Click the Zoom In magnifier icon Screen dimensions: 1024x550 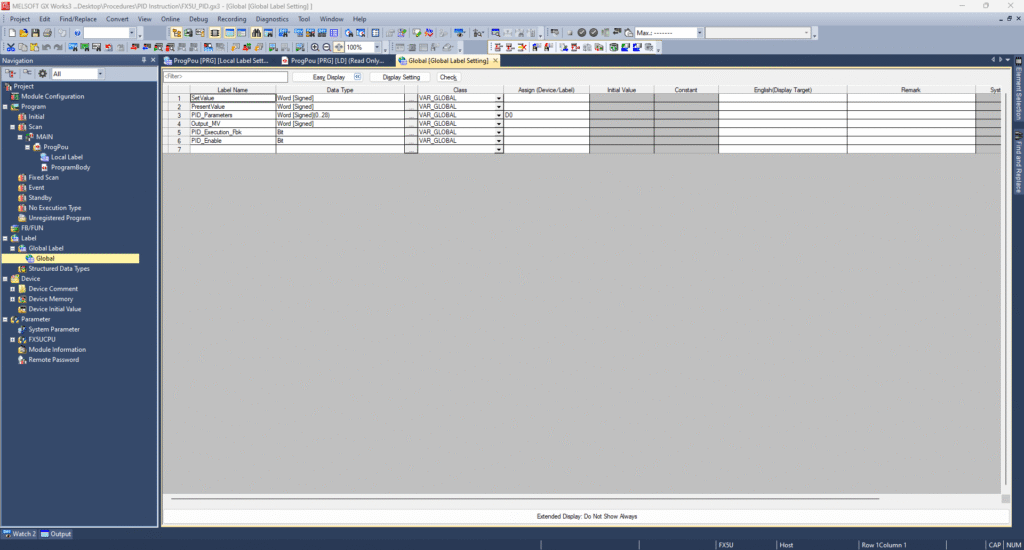tap(315, 47)
